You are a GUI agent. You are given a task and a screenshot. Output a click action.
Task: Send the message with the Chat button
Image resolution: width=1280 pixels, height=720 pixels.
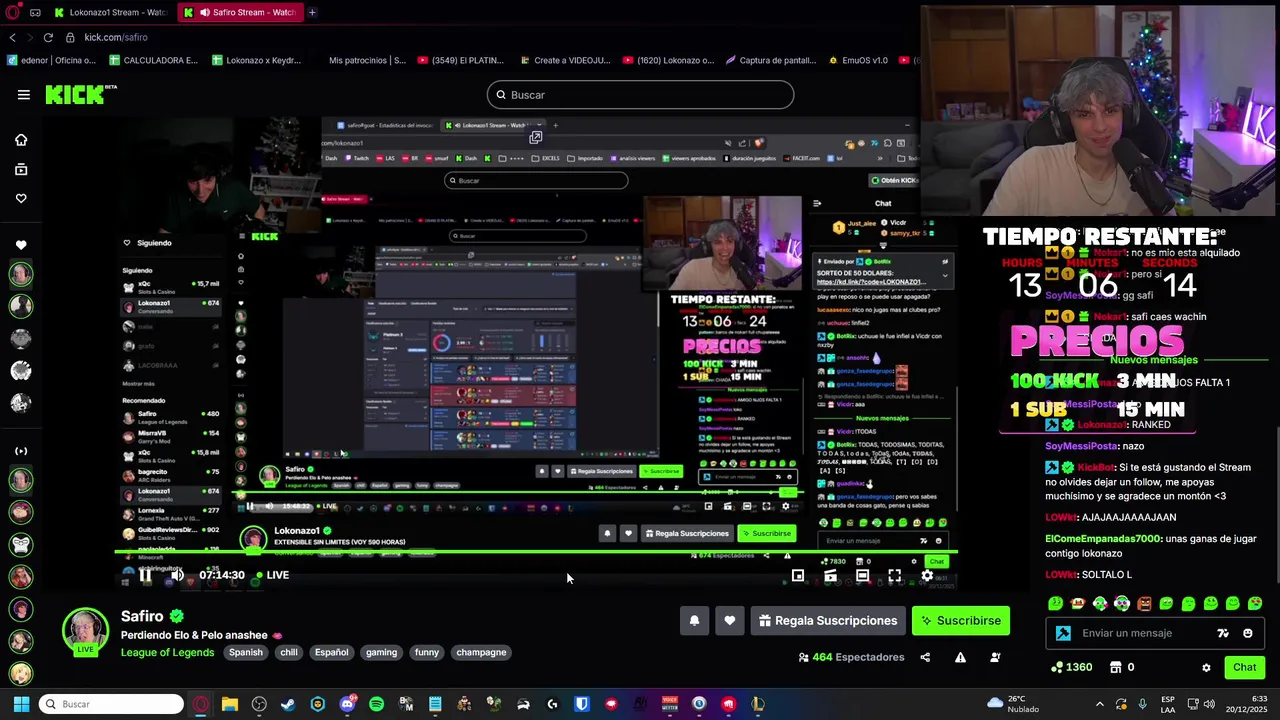click(x=1244, y=667)
